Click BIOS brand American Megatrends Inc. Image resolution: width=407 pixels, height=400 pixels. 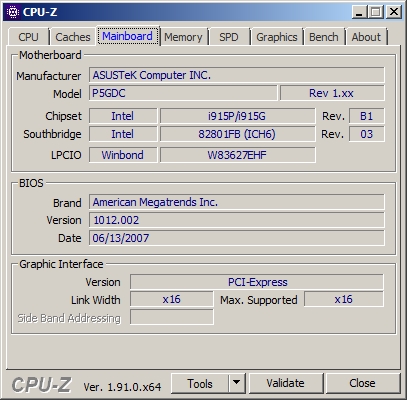coord(237,202)
